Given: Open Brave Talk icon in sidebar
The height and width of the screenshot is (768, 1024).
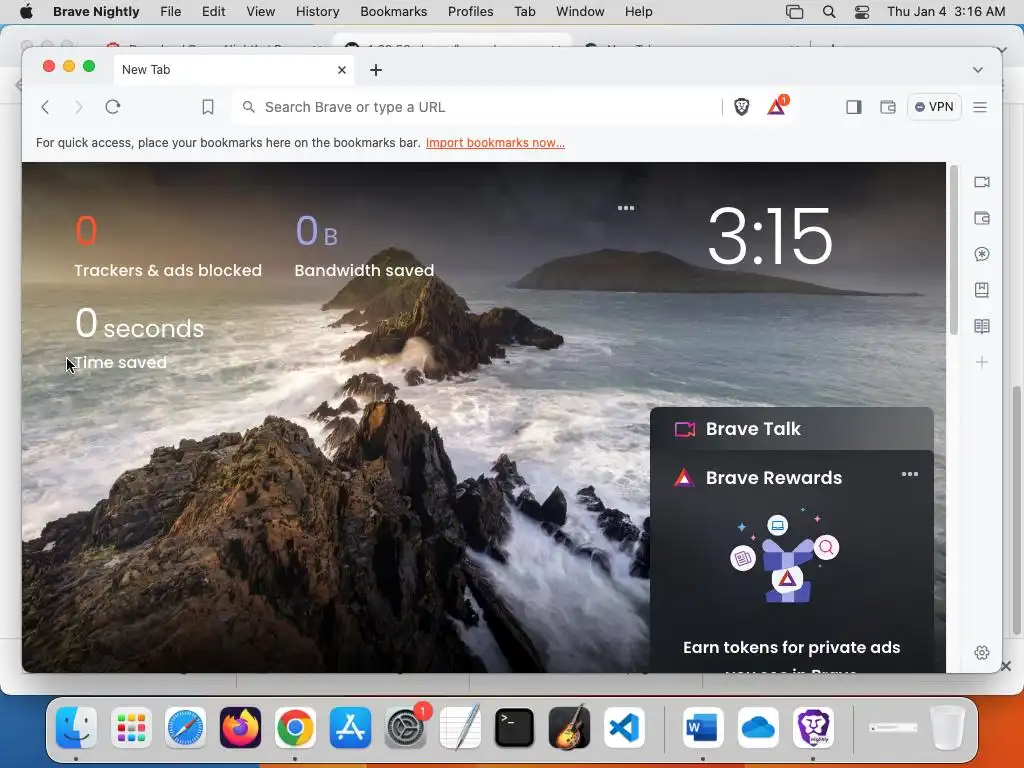Looking at the screenshot, I should tap(982, 182).
